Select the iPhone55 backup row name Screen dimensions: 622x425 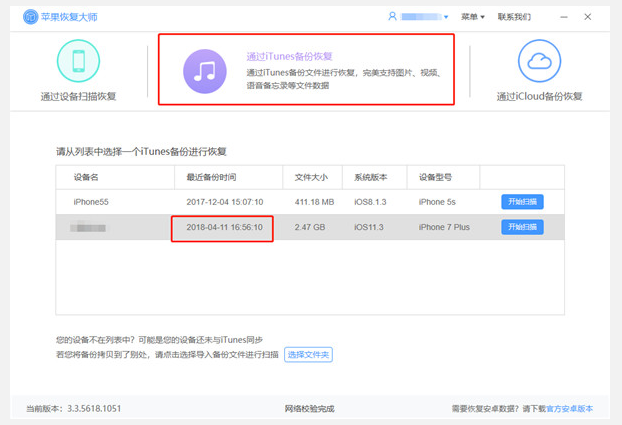(91, 202)
